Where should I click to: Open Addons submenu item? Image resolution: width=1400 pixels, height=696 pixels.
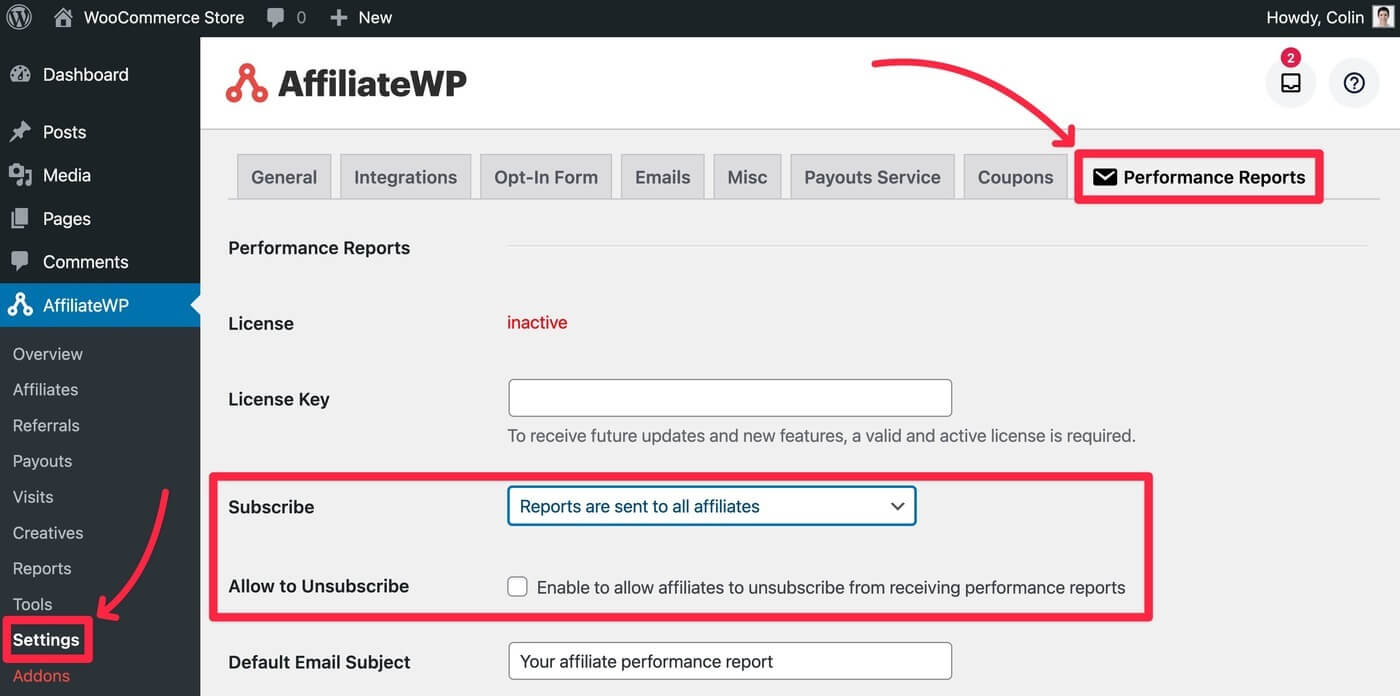pos(41,676)
